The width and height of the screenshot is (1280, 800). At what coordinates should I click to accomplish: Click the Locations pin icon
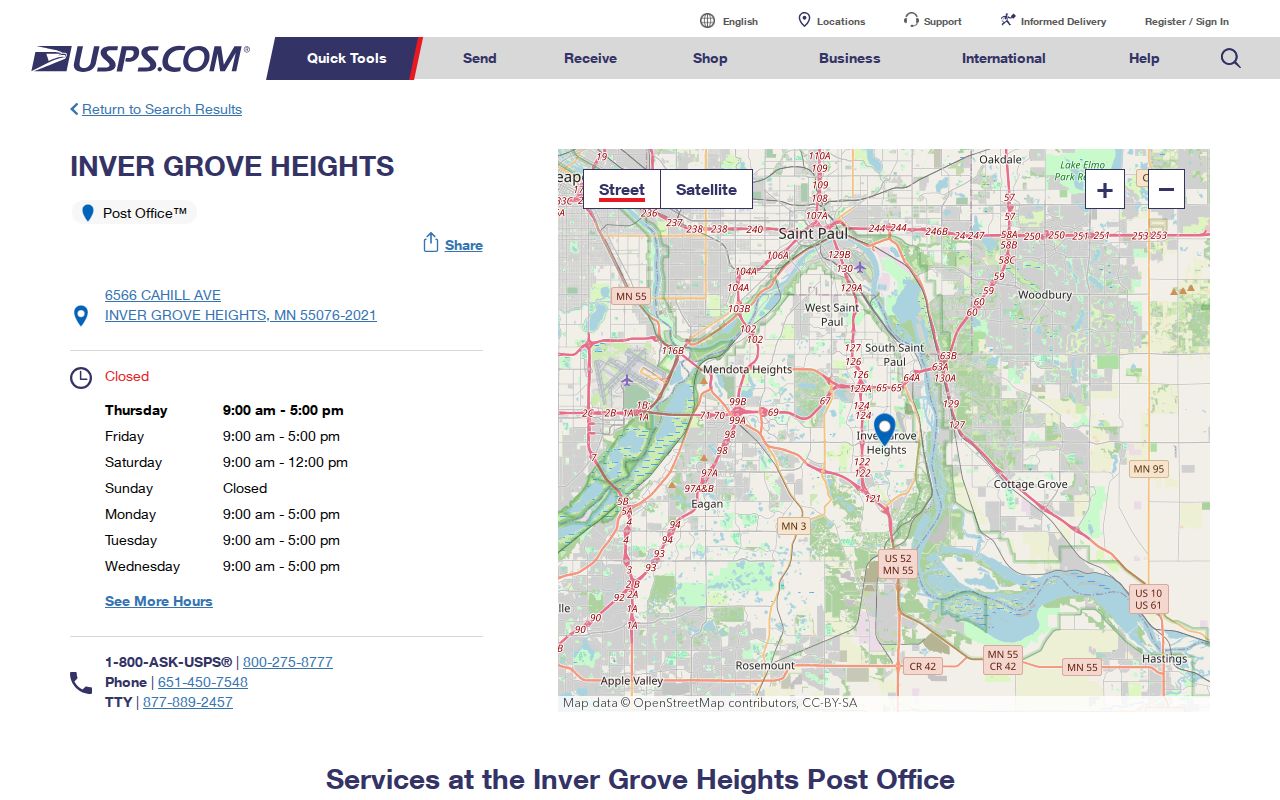pos(804,20)
